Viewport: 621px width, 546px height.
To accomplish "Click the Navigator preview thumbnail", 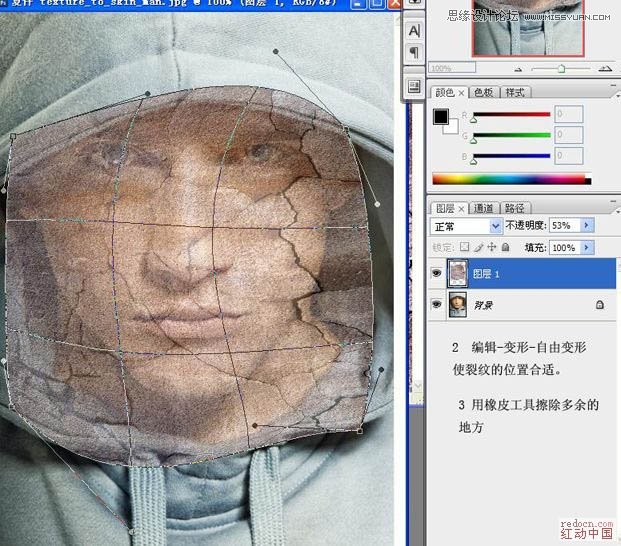I will 528,27.
